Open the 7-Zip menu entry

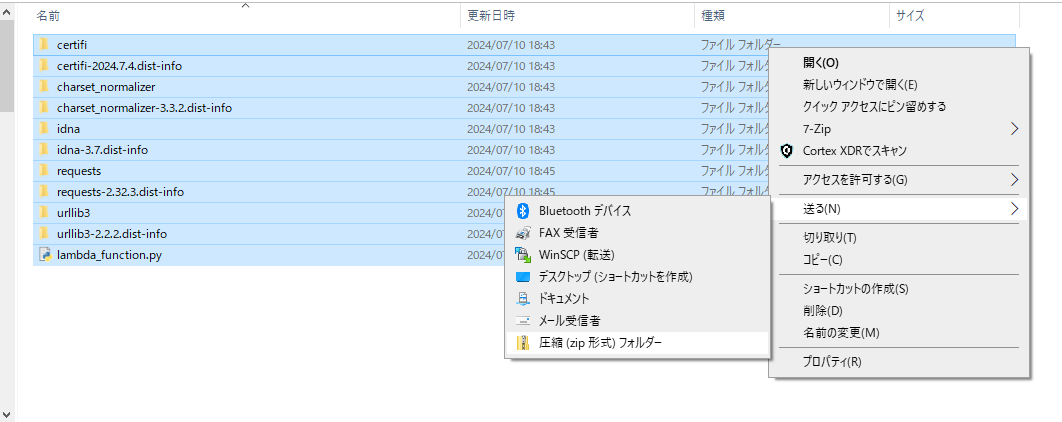coord(816,129)
